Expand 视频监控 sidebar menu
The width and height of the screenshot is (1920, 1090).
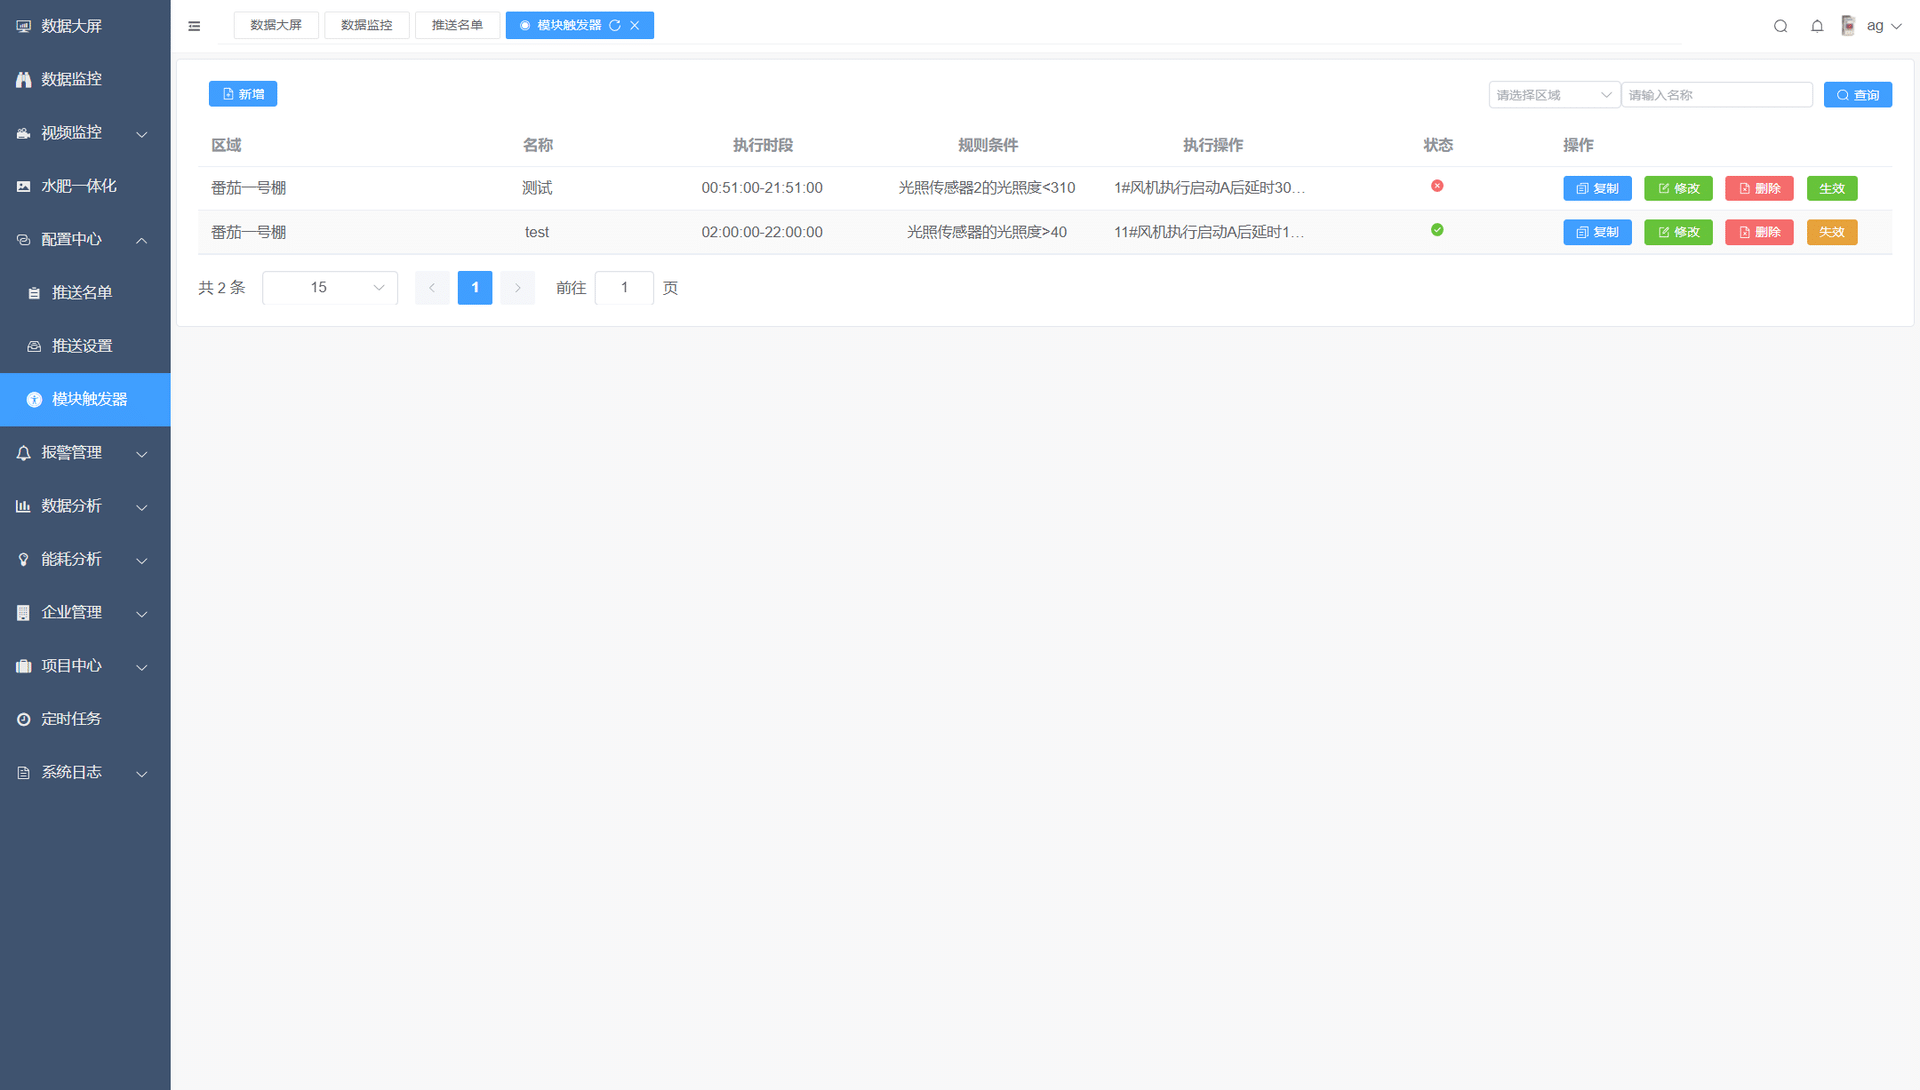[85, 133]
